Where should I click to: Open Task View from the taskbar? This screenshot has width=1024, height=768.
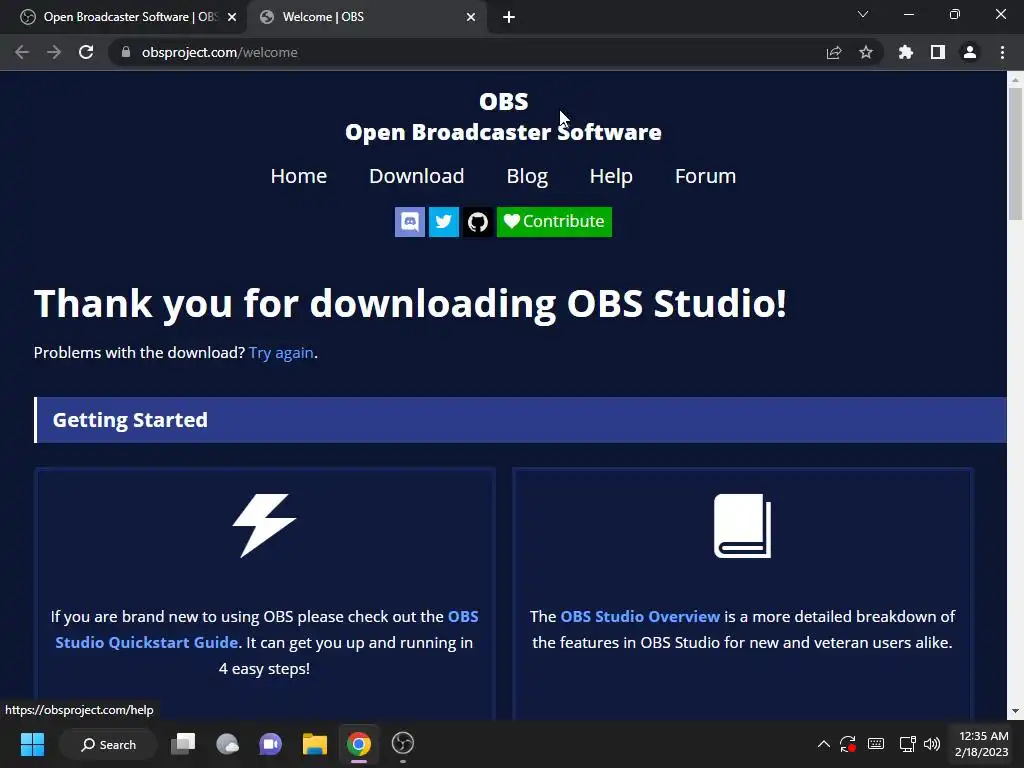tap(183, 744)
